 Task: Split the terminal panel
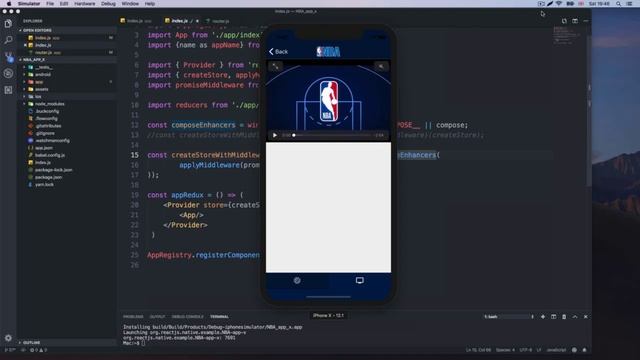(x=553, y=317)
